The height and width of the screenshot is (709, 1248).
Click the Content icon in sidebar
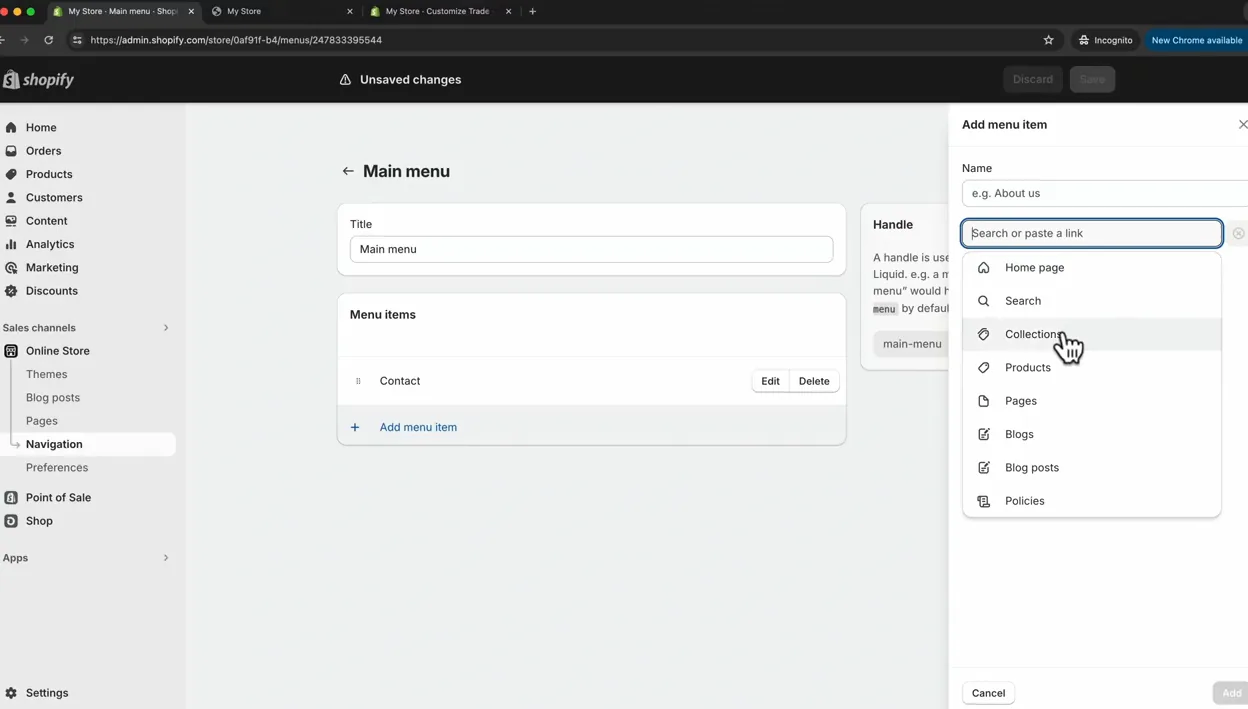(11, 221)
